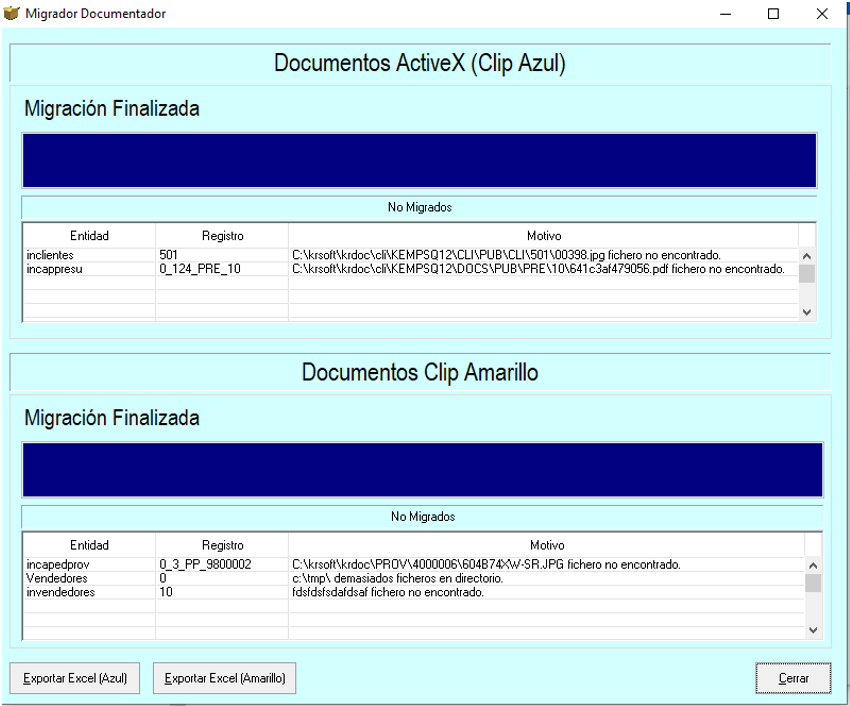Click scrollbar thumb in Clip Amarillo table
The width and height of the screenshot is (850, 706).
[x=813, y=583]
